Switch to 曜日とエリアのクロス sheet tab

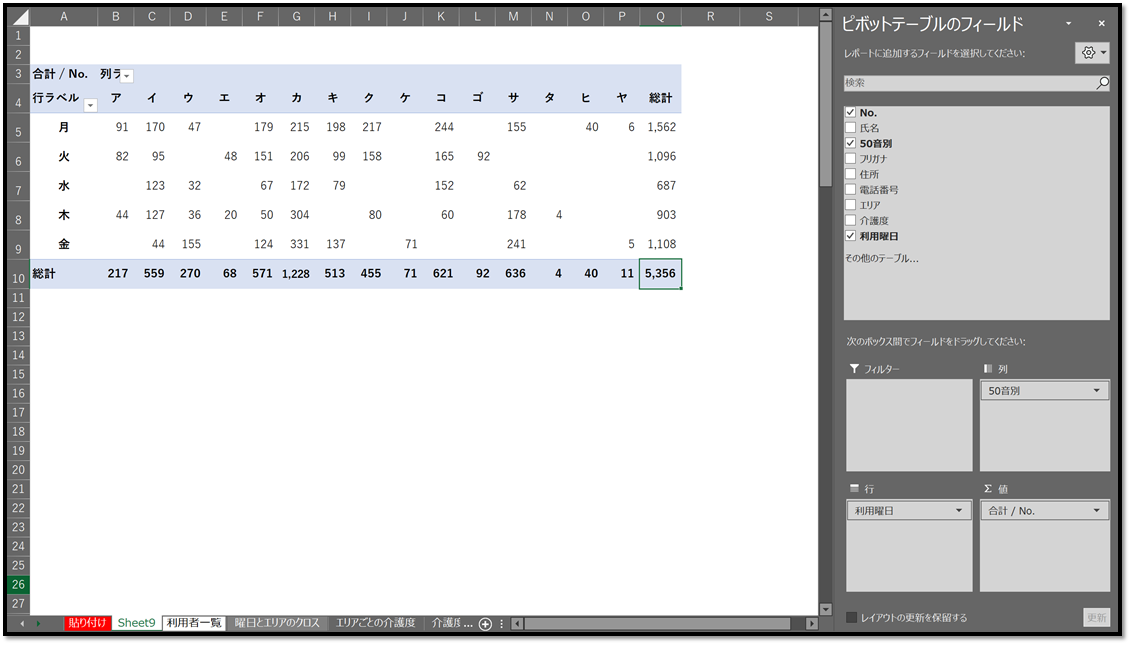click(277, 623)
